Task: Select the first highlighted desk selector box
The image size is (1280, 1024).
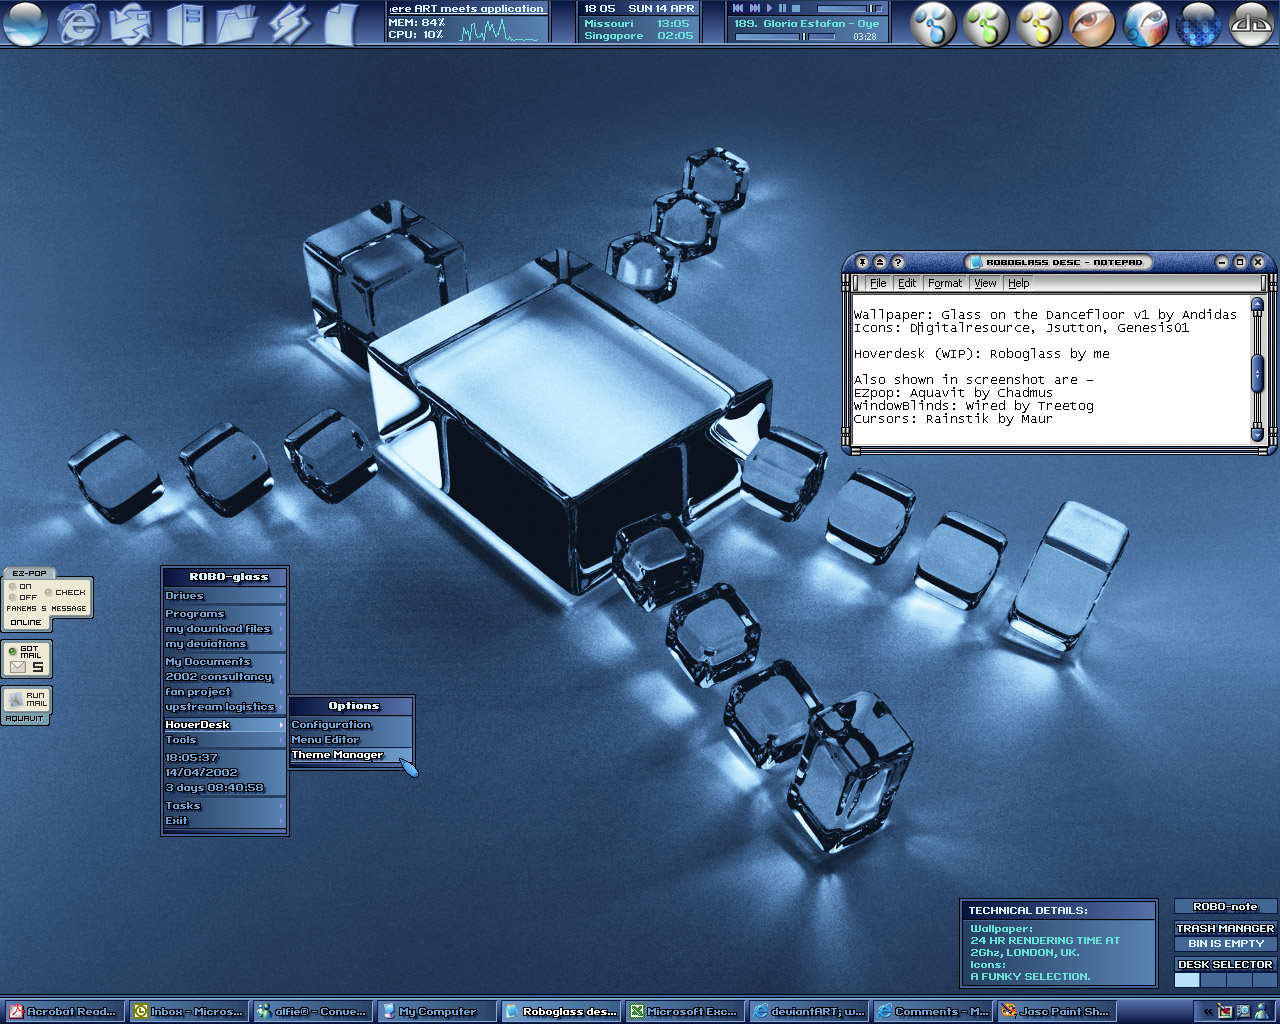Action: [x=1187, y=980]
